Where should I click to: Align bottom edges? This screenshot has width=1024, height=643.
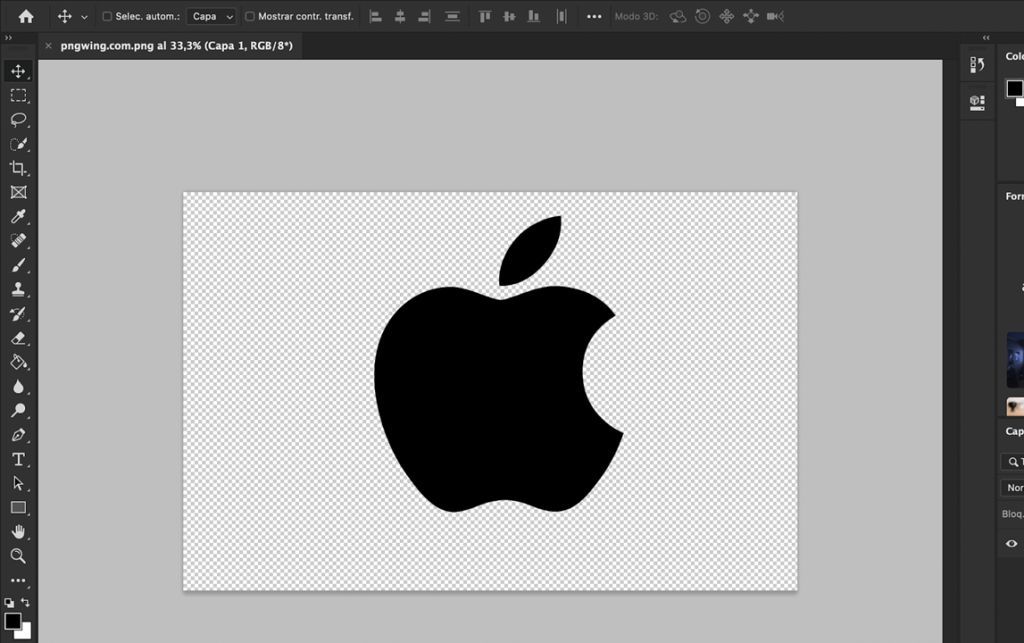(534, 16)
